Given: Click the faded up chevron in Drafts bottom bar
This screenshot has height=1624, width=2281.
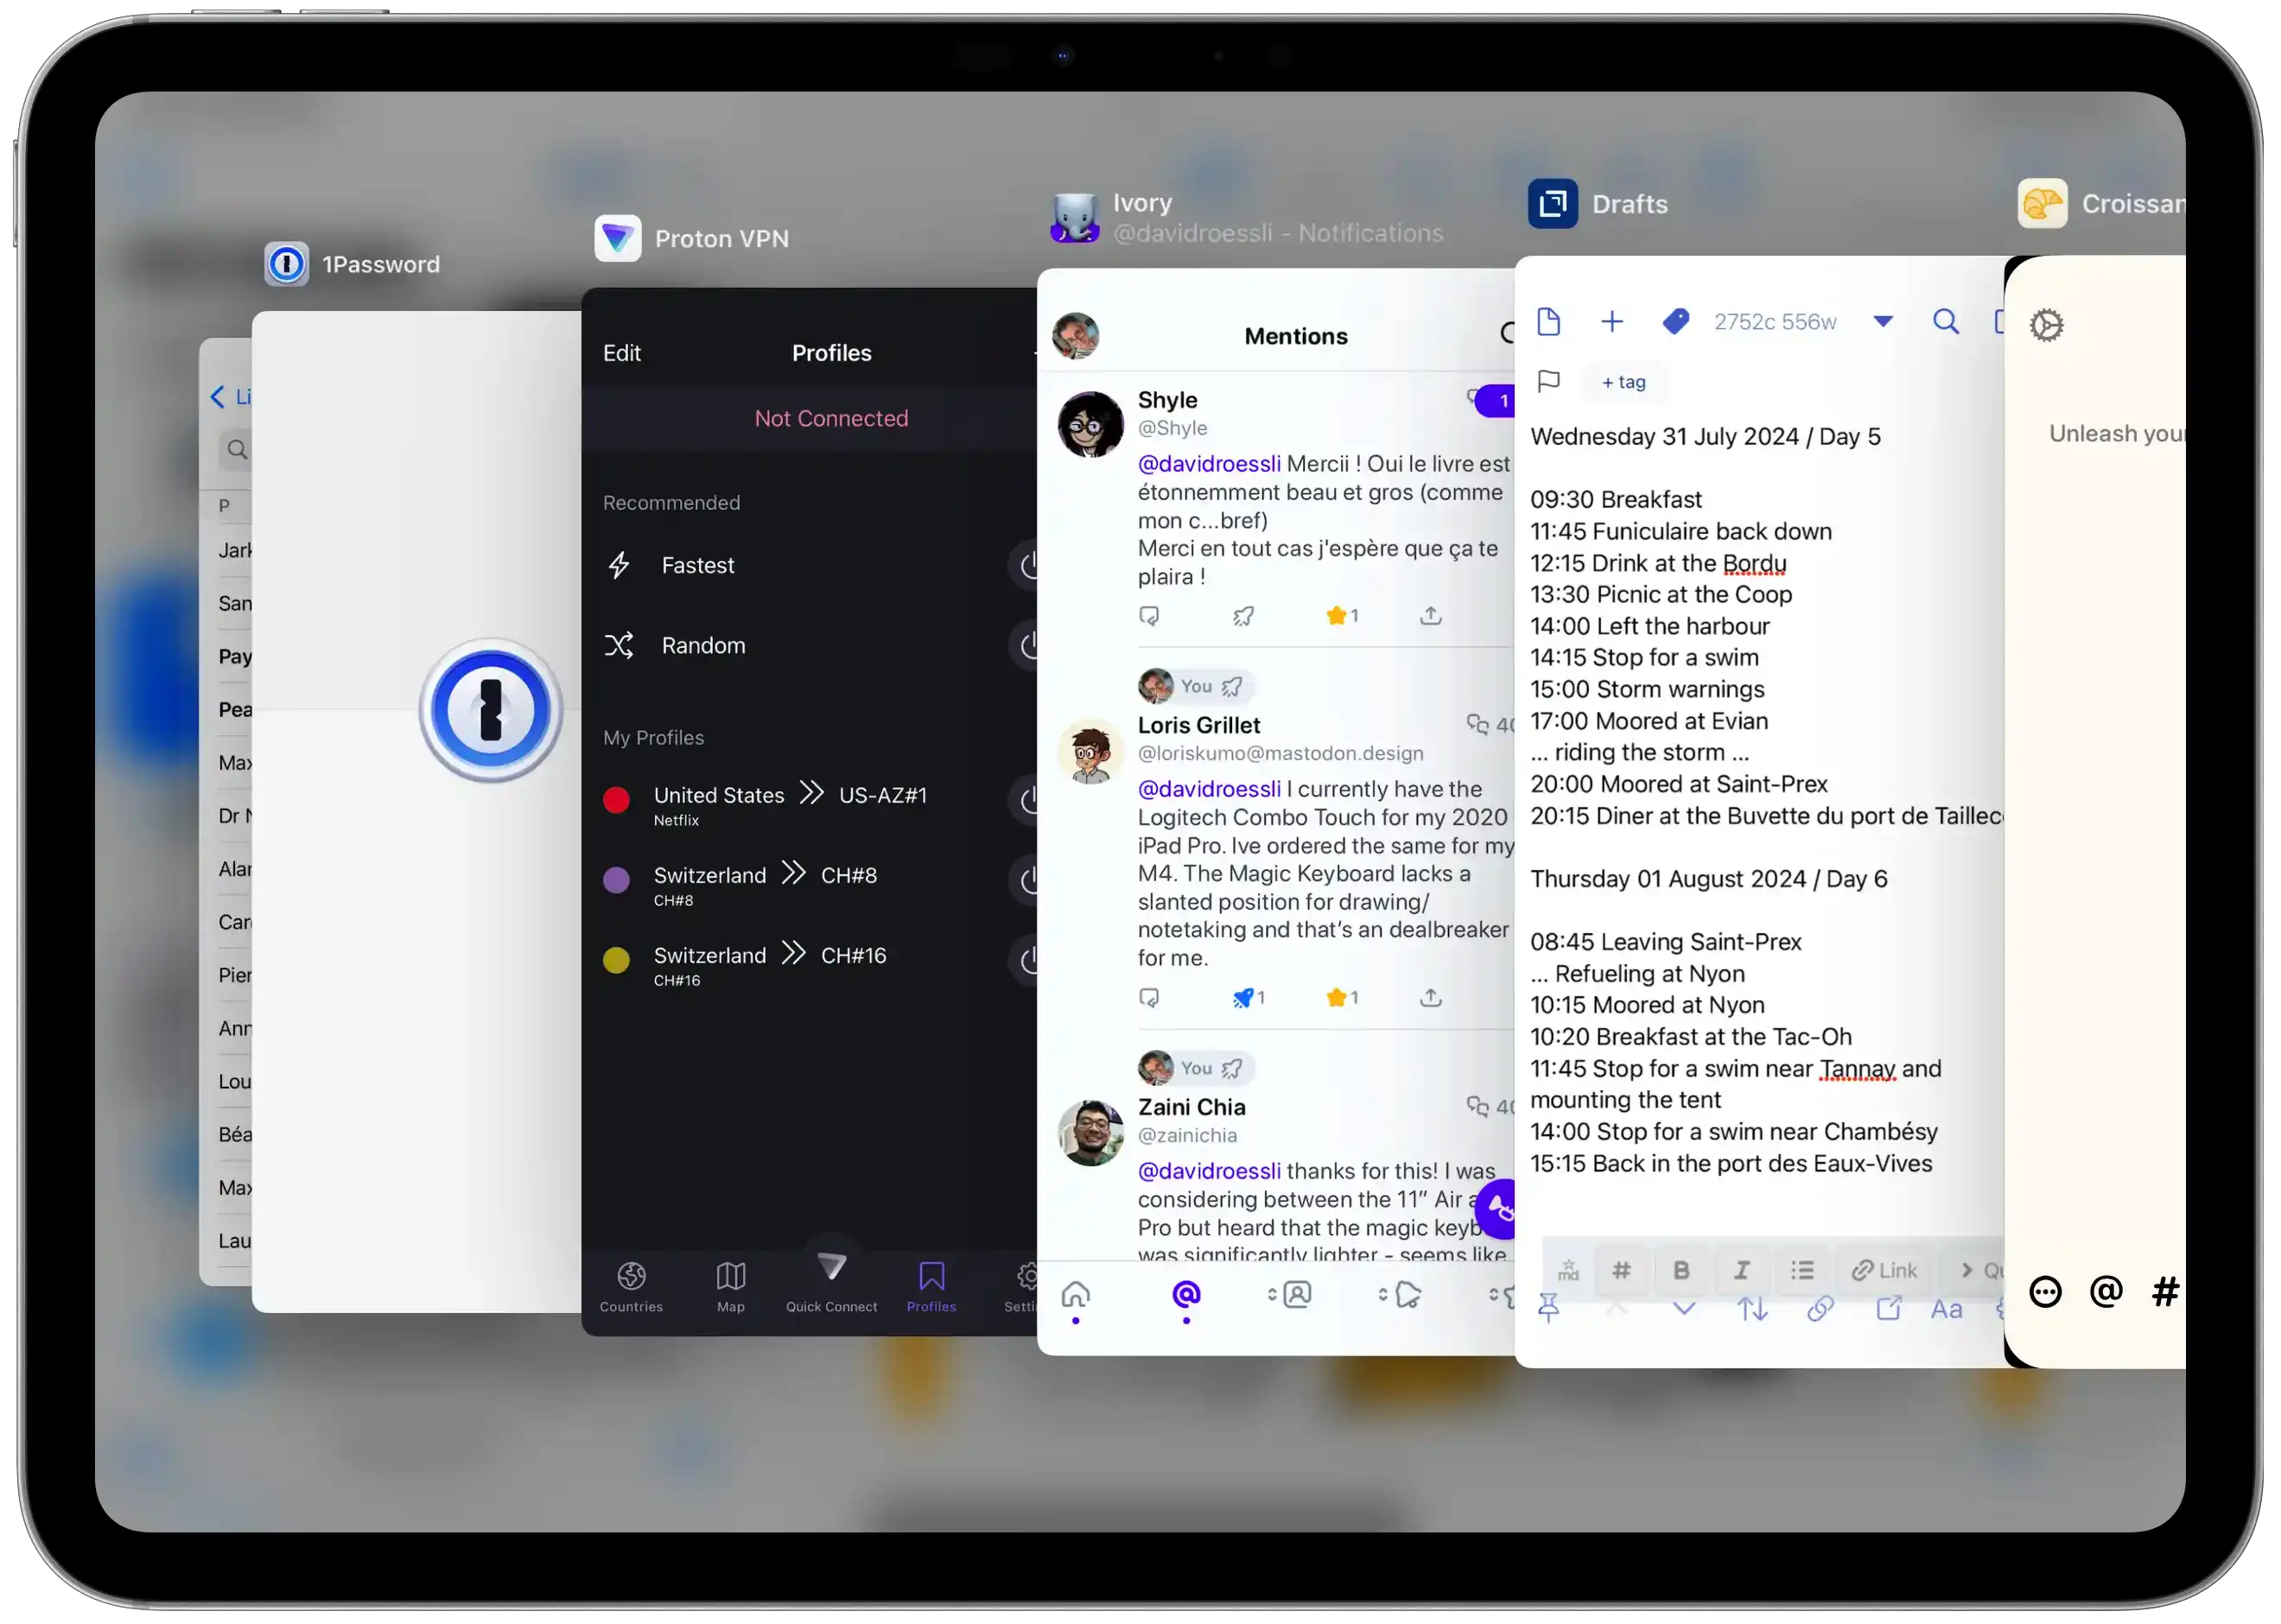Looking at the screenshot, I should tap(1616, 1308).
